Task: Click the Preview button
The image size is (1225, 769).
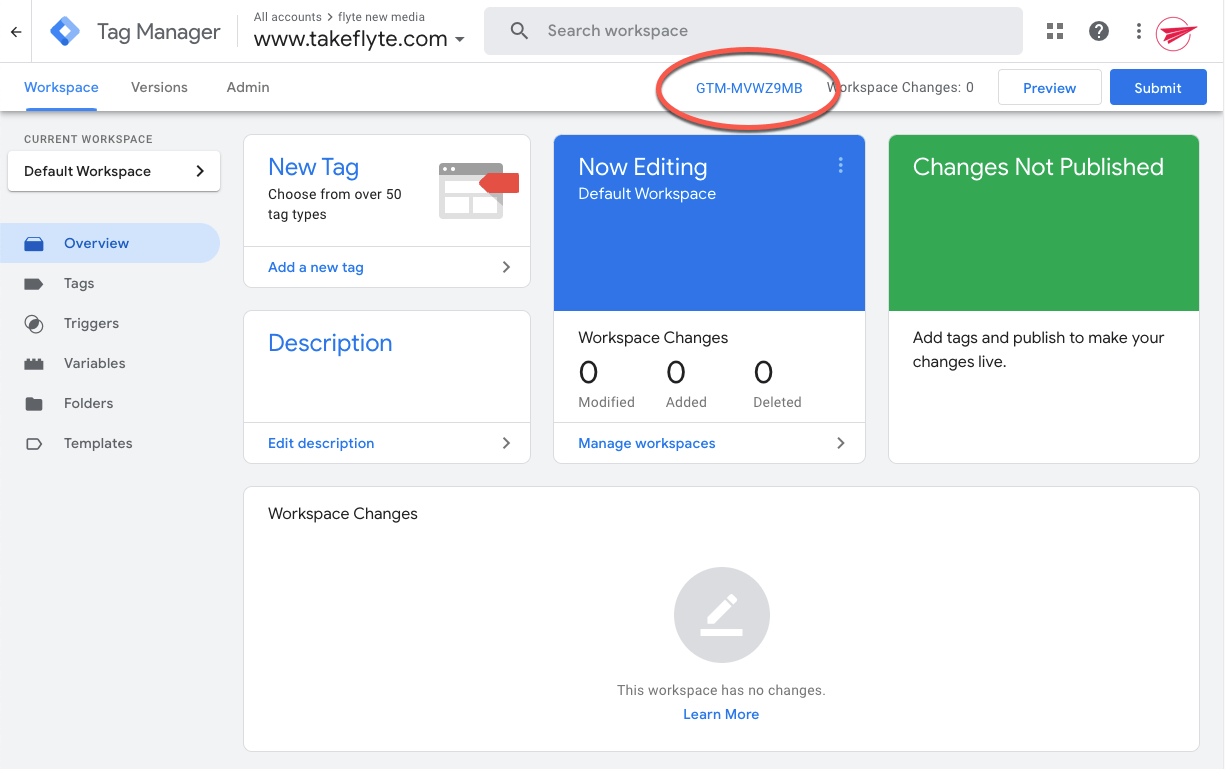Action: point(1049,87)
